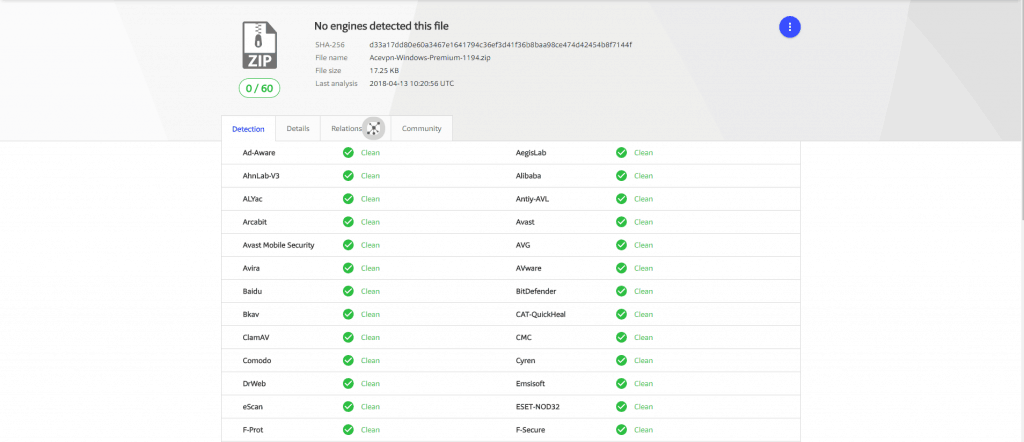The image size is (1024, 442).
Task: Click the green check for Baidu
Action: (348, 291)
